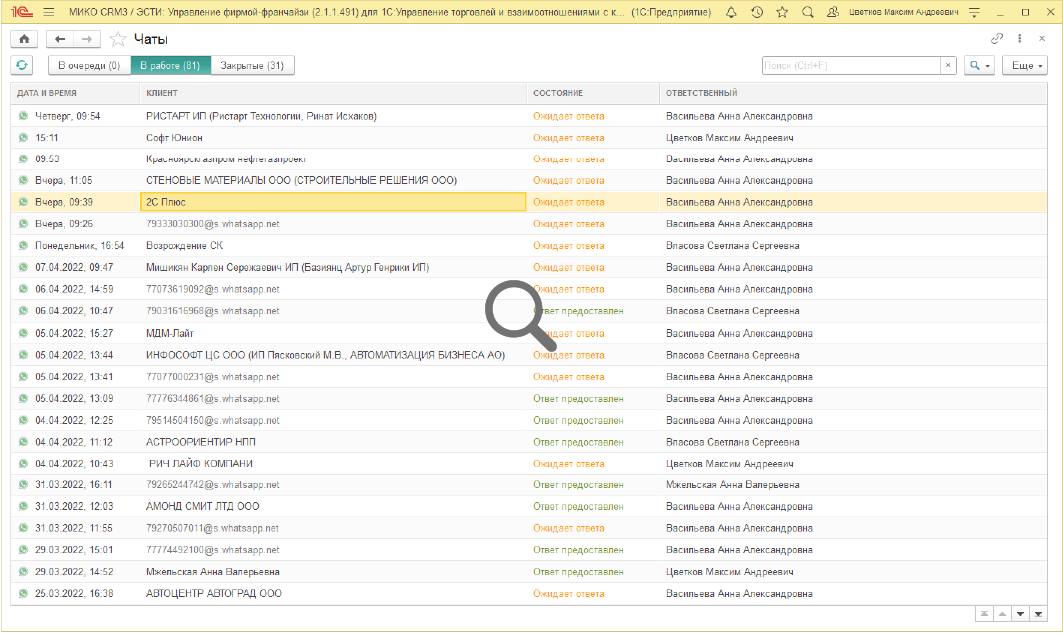Jump to last row of list
The image size is (1063, 633).
coord(1039,614)
